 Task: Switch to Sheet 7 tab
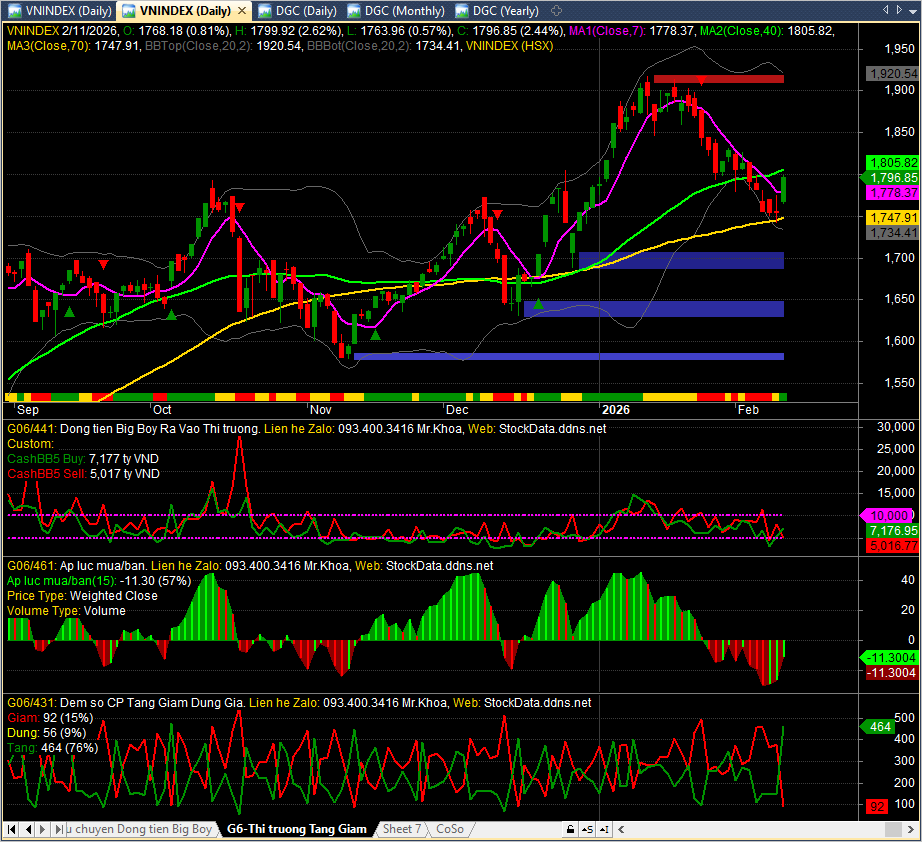pyautogui.click(x=402, y=829)
